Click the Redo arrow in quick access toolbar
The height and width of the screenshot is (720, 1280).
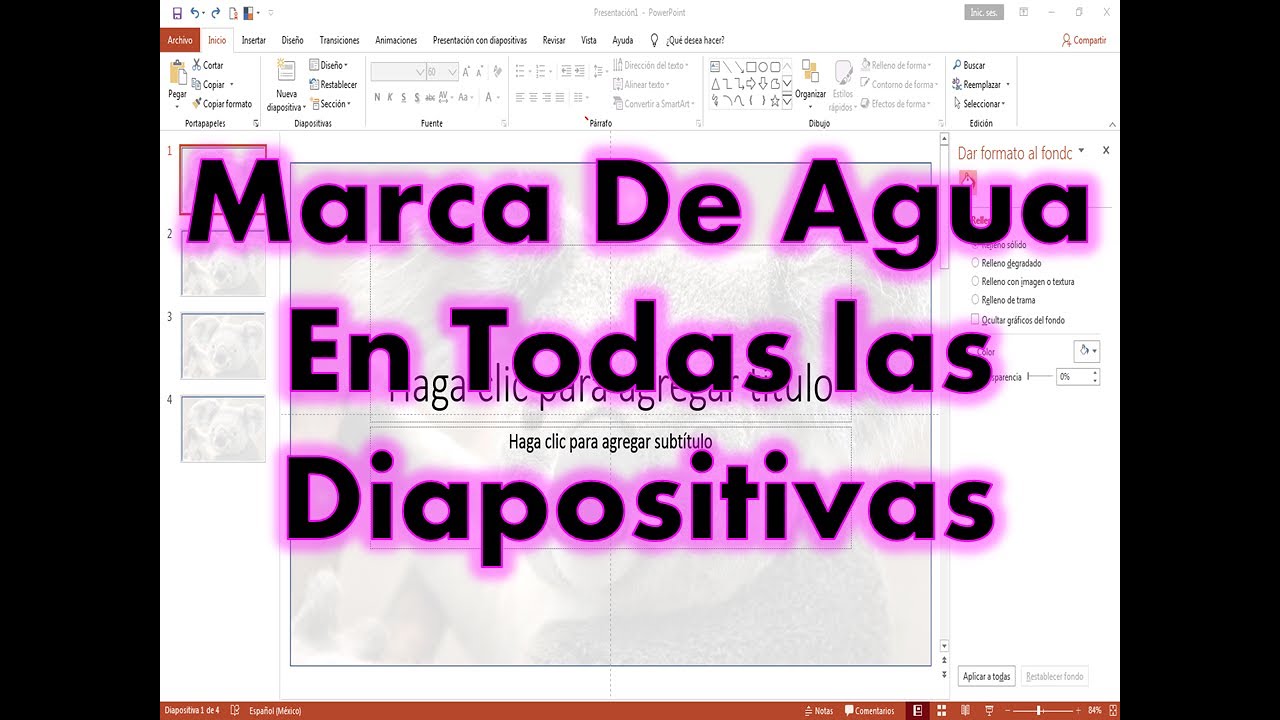pyautogui.click(x=215, y=13)
